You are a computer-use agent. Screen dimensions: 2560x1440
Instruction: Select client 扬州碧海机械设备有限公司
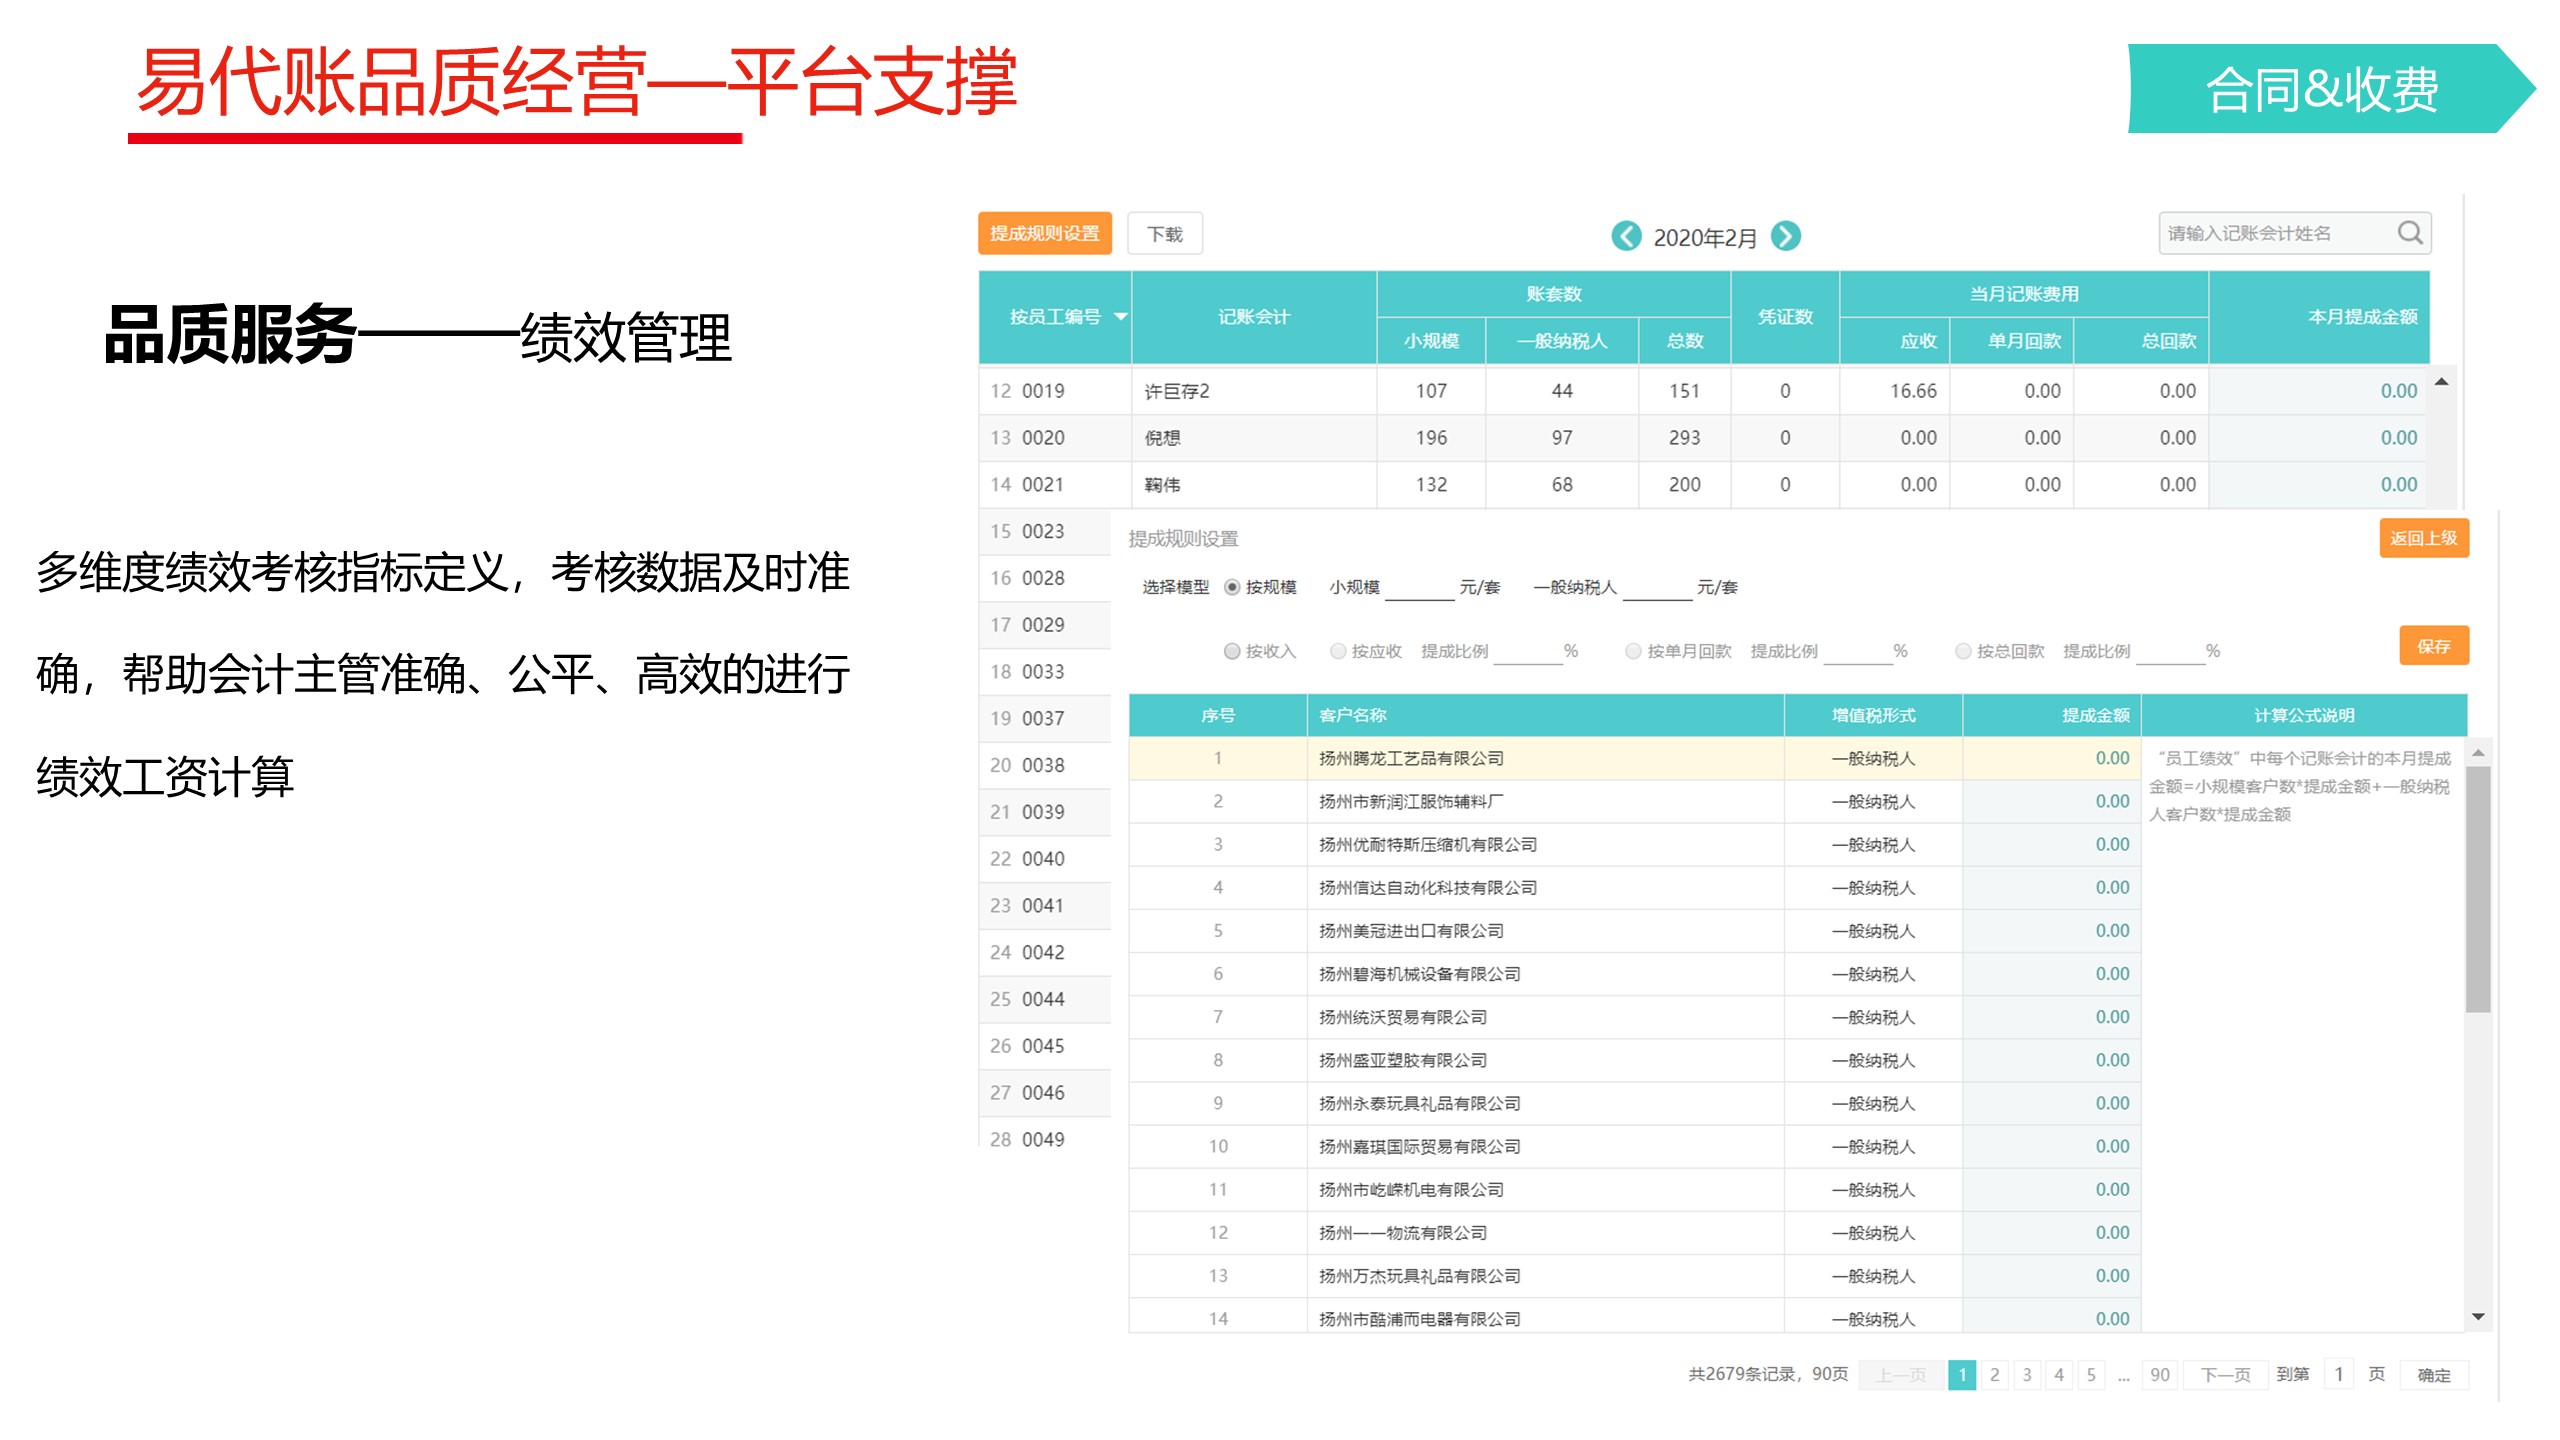[x=1420, y=974]
